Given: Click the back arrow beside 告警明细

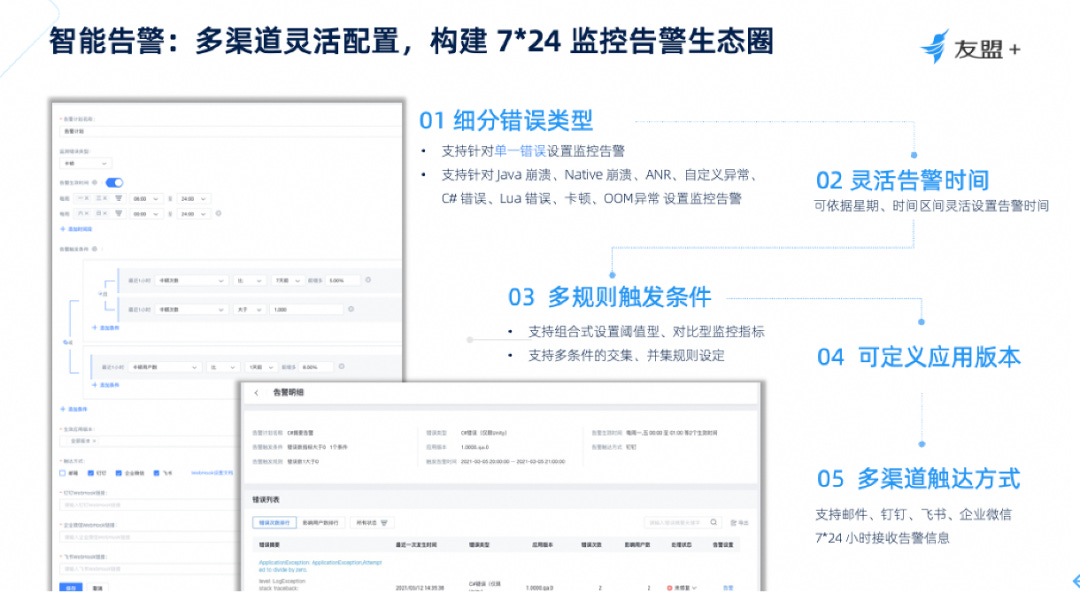Looking at the screenshot, I should click(x=256, y=393).
